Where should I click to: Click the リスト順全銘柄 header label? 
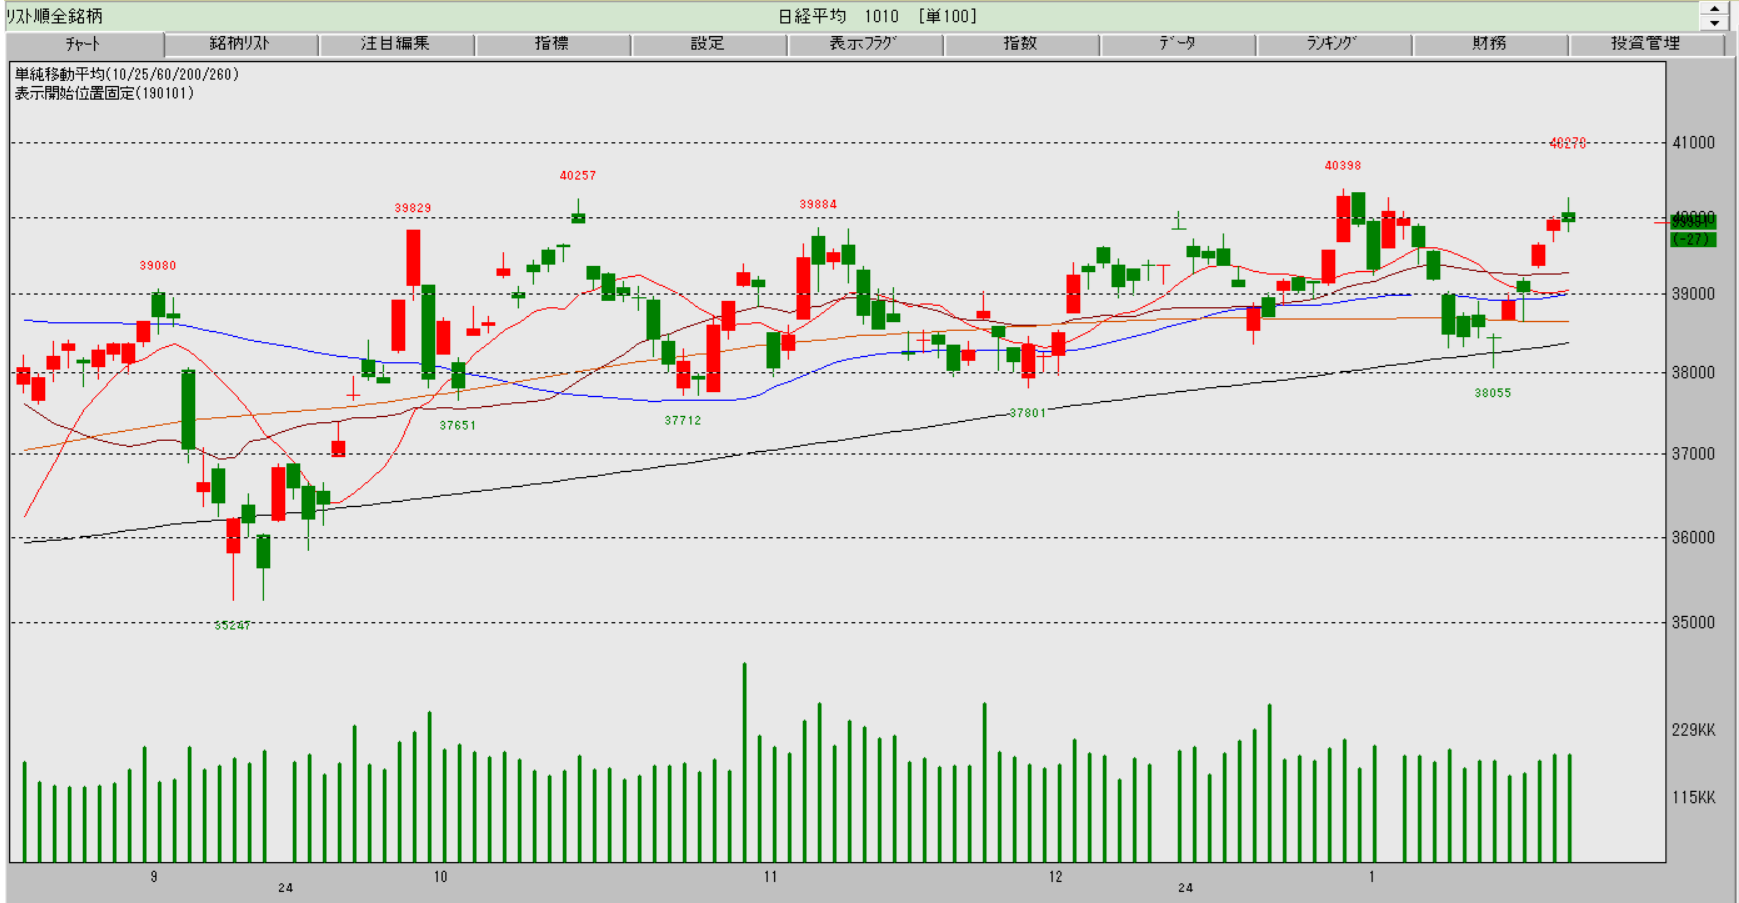(54, 16)
